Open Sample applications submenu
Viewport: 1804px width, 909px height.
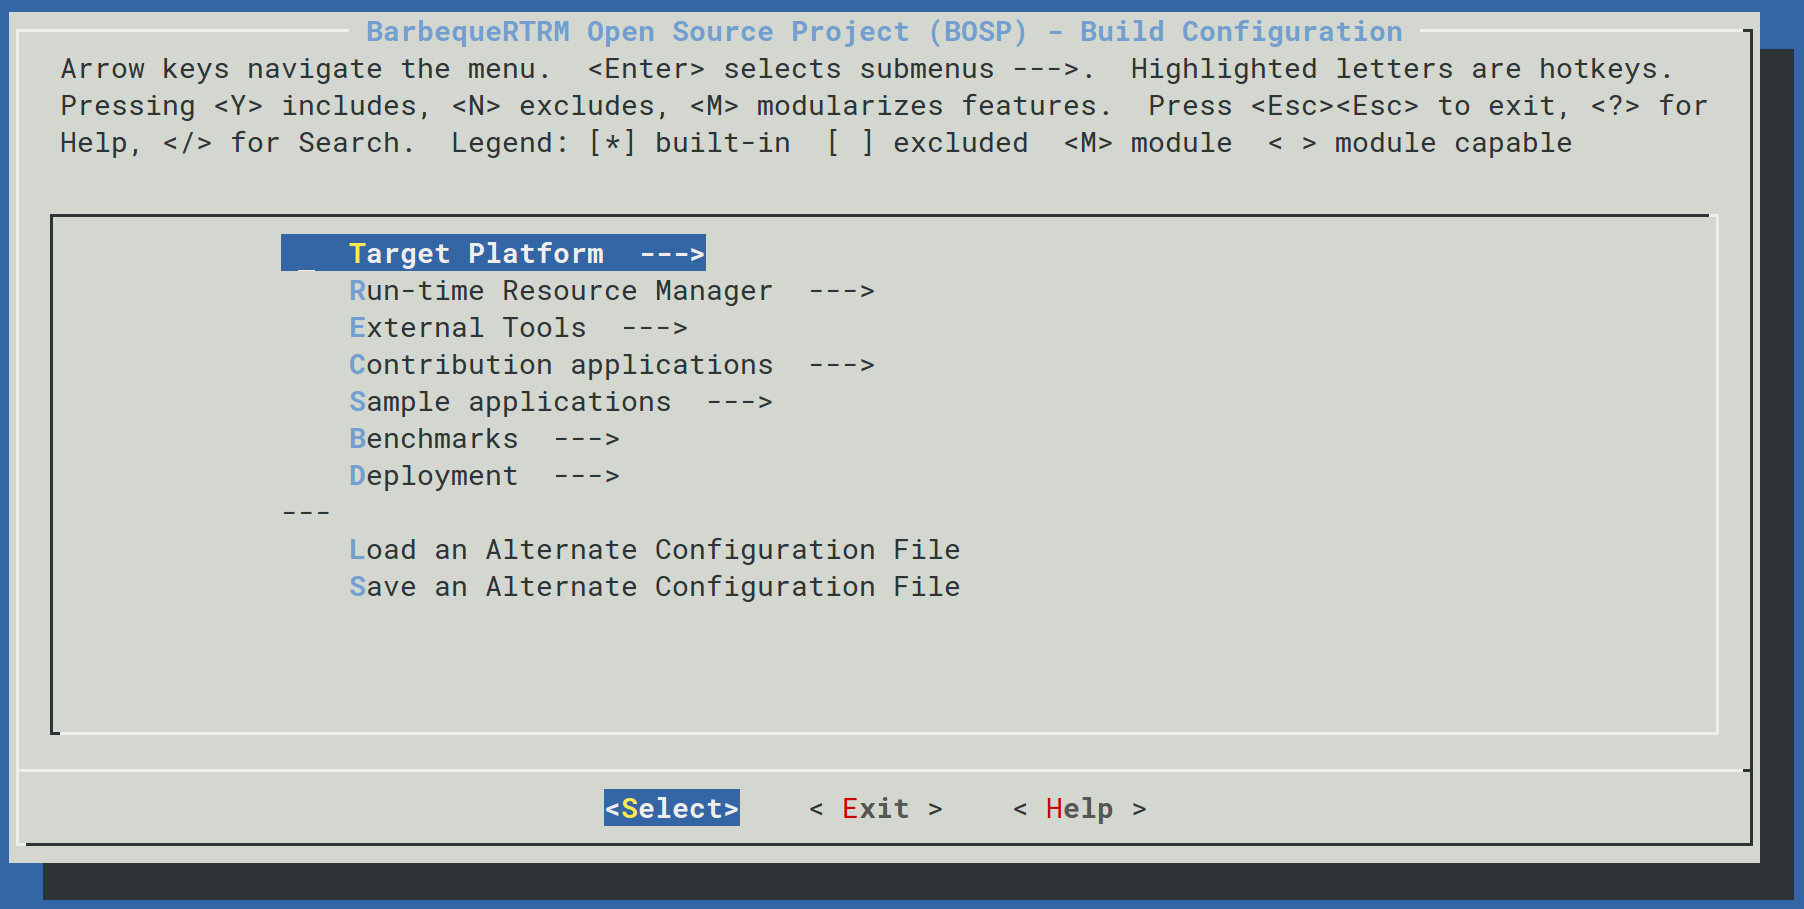coord(561,402)
